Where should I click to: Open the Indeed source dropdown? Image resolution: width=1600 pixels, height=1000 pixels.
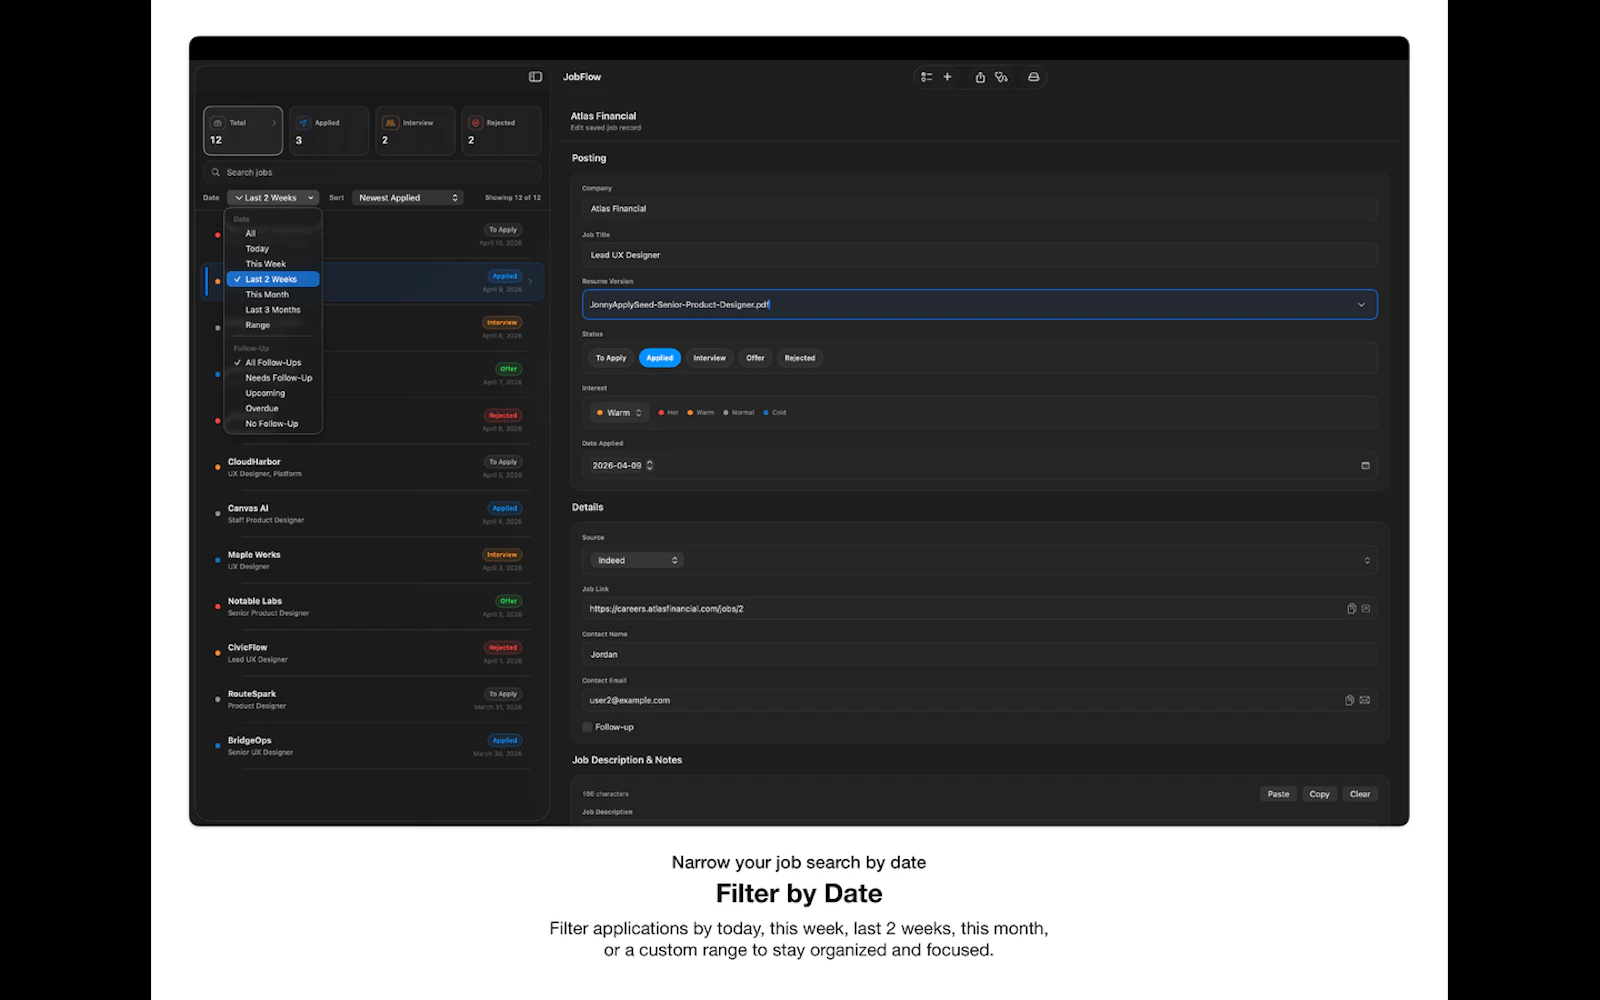pos(636,561)
